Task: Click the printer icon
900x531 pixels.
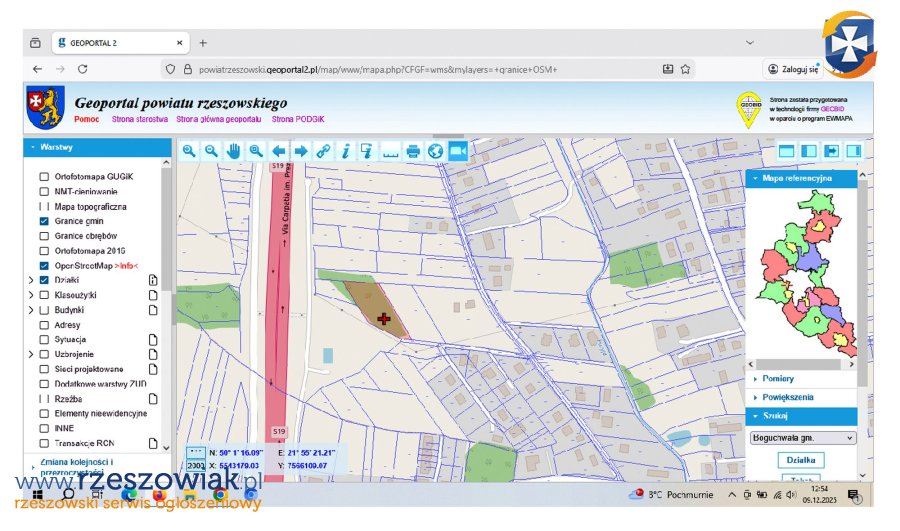Action: click(x=413, y=150)
